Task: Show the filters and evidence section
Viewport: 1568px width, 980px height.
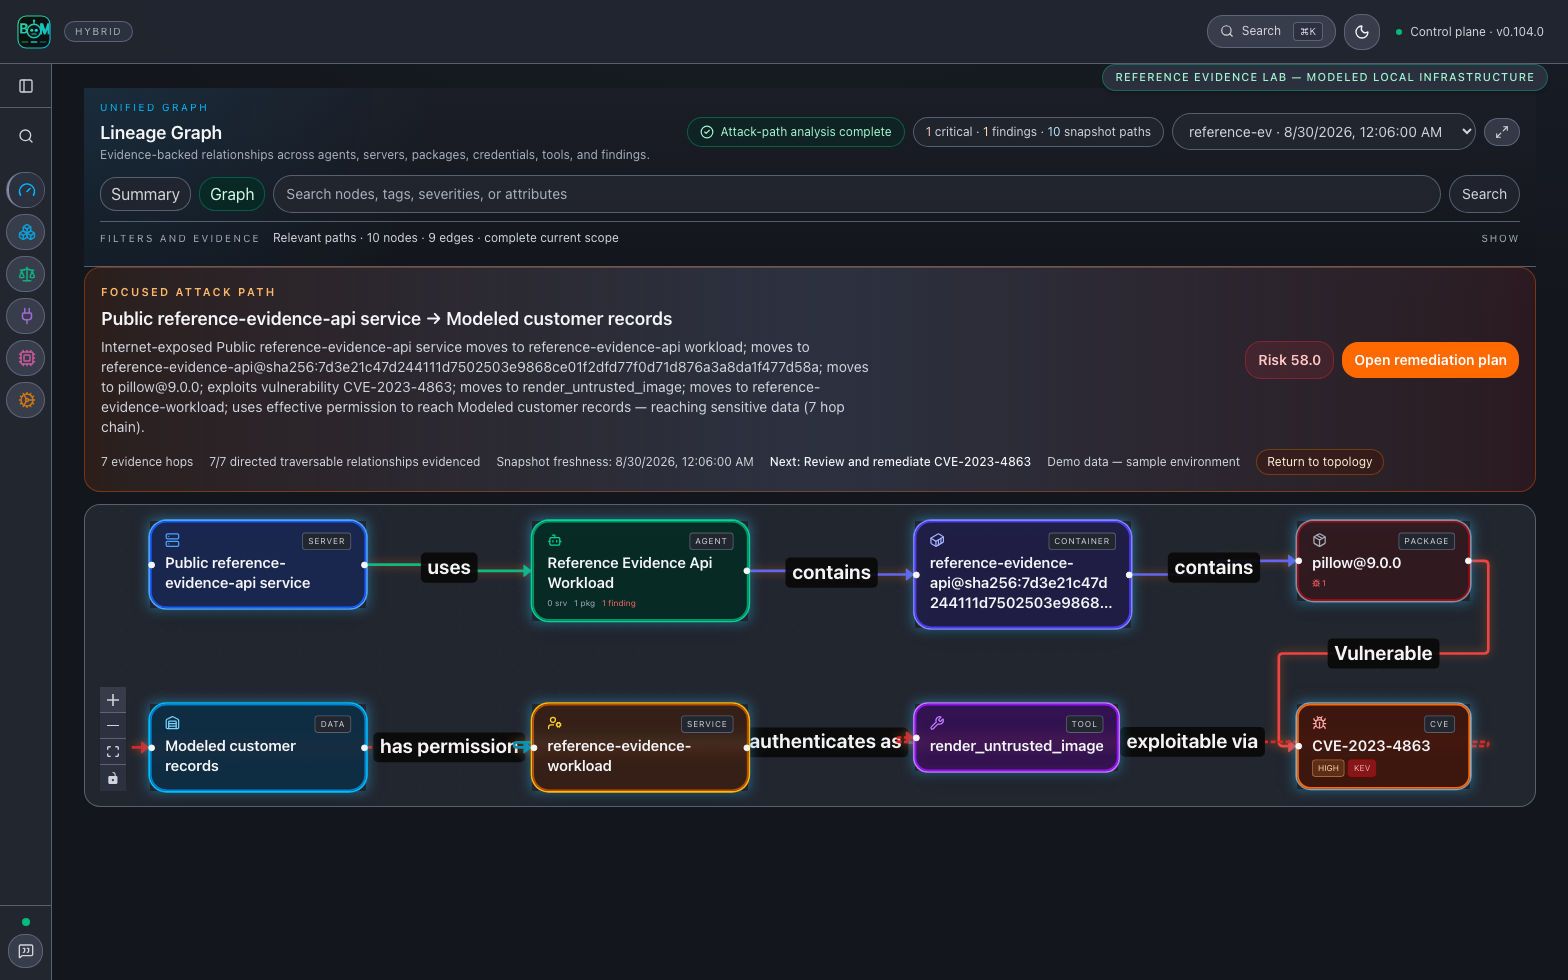Action: point(1499,239)
